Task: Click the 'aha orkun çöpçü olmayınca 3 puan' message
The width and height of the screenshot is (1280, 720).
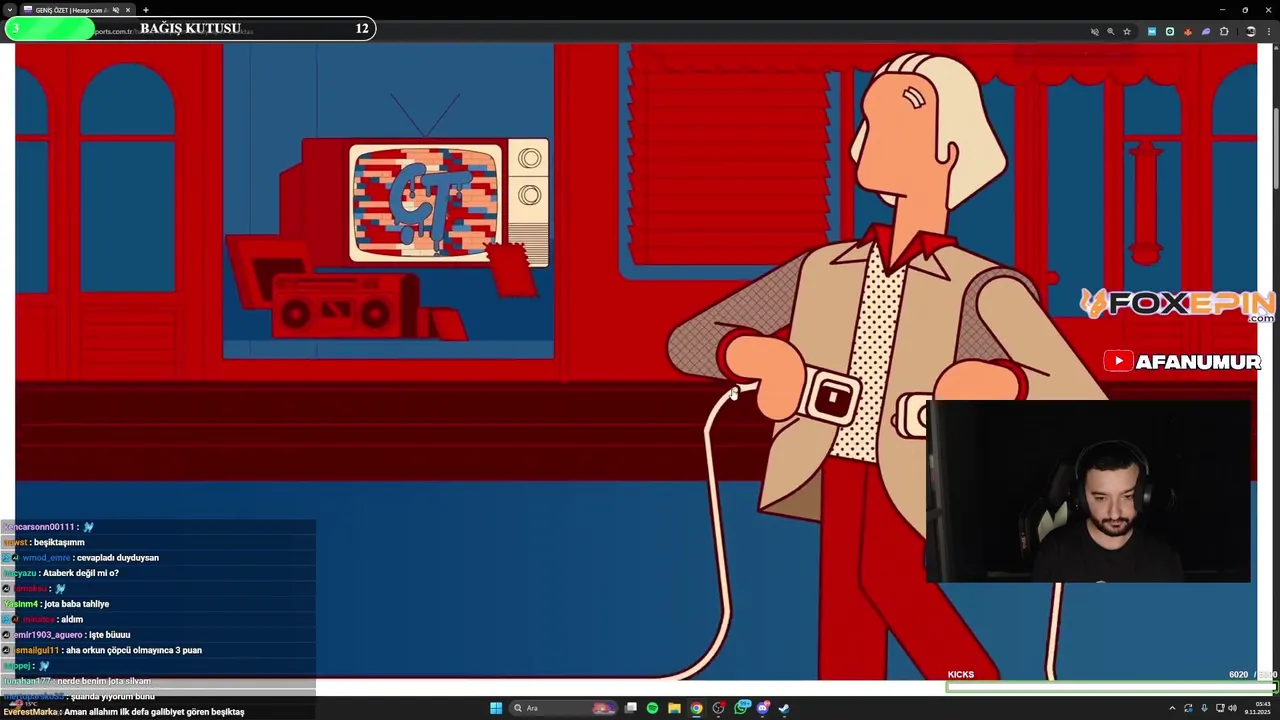Action: point(134,650)
